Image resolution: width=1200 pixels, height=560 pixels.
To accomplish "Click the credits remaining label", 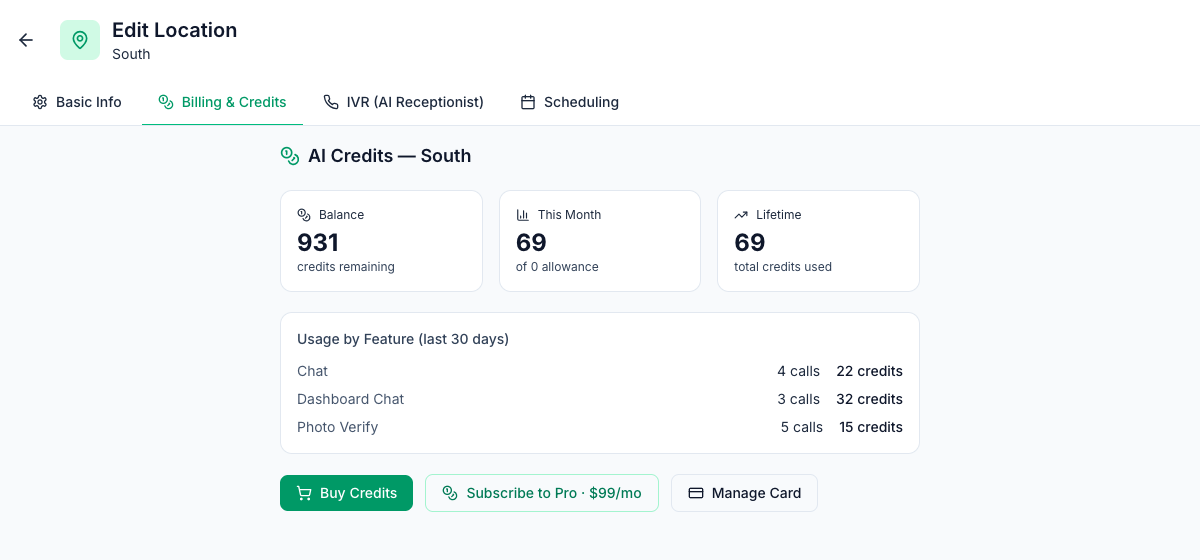I will click(x=346, y=267).
